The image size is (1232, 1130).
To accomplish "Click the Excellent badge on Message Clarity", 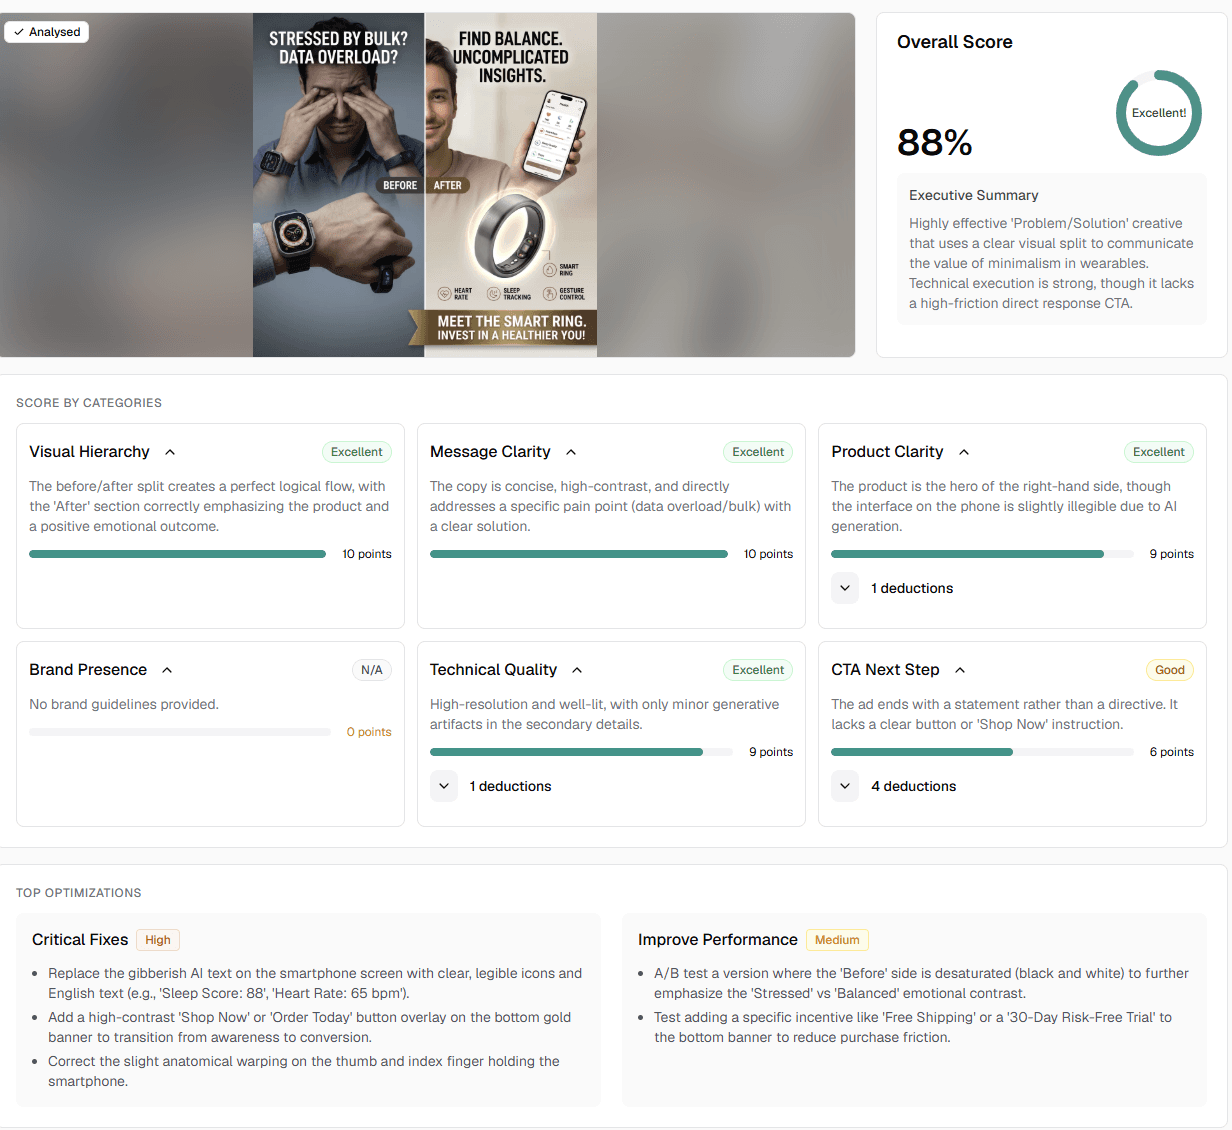I will click(x=758, y=452).
